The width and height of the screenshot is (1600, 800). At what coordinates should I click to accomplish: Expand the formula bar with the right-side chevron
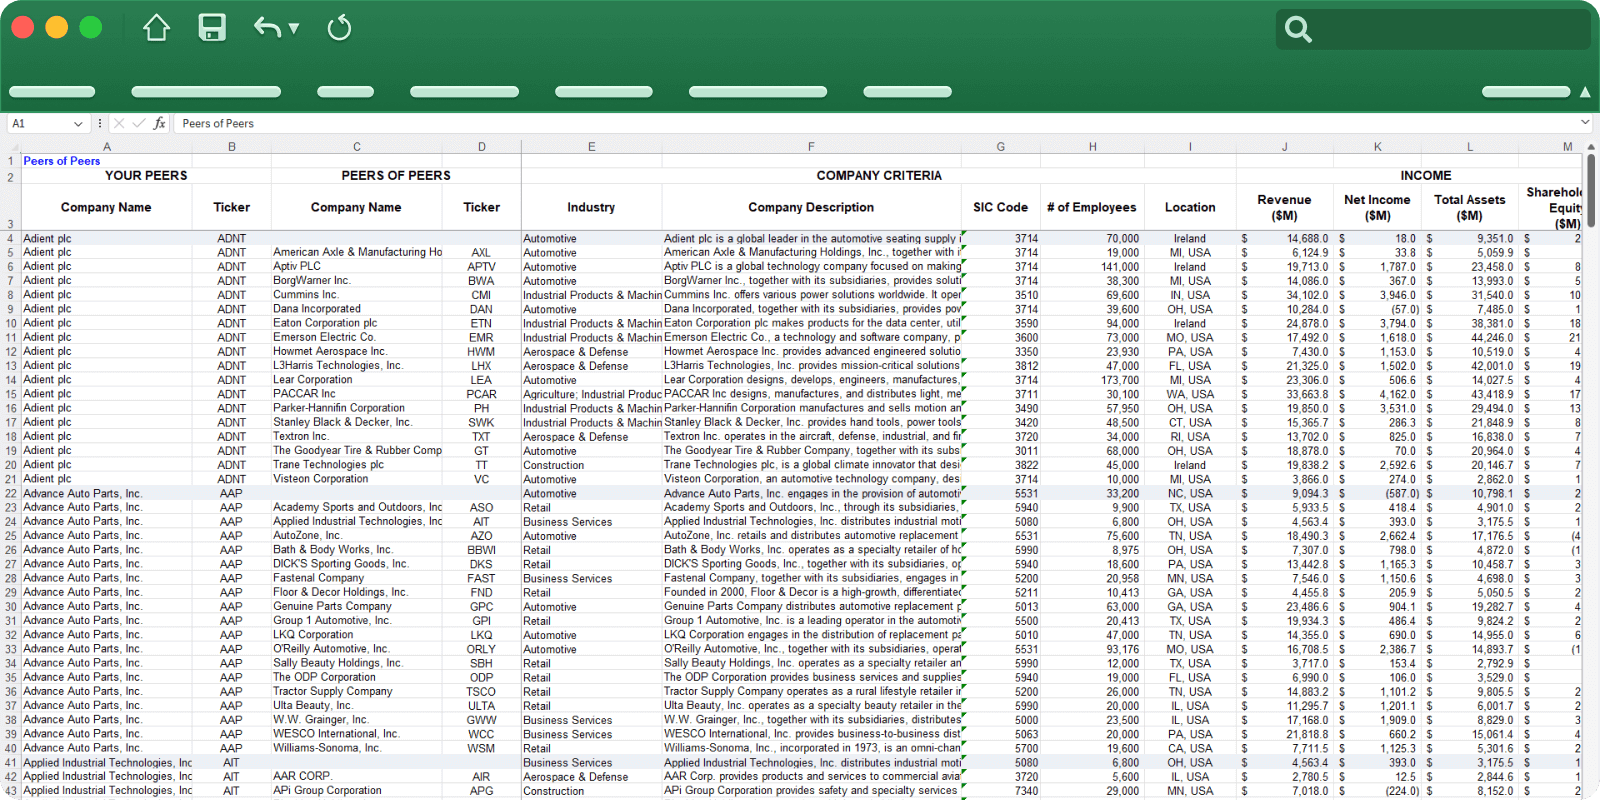(1585, 123)
